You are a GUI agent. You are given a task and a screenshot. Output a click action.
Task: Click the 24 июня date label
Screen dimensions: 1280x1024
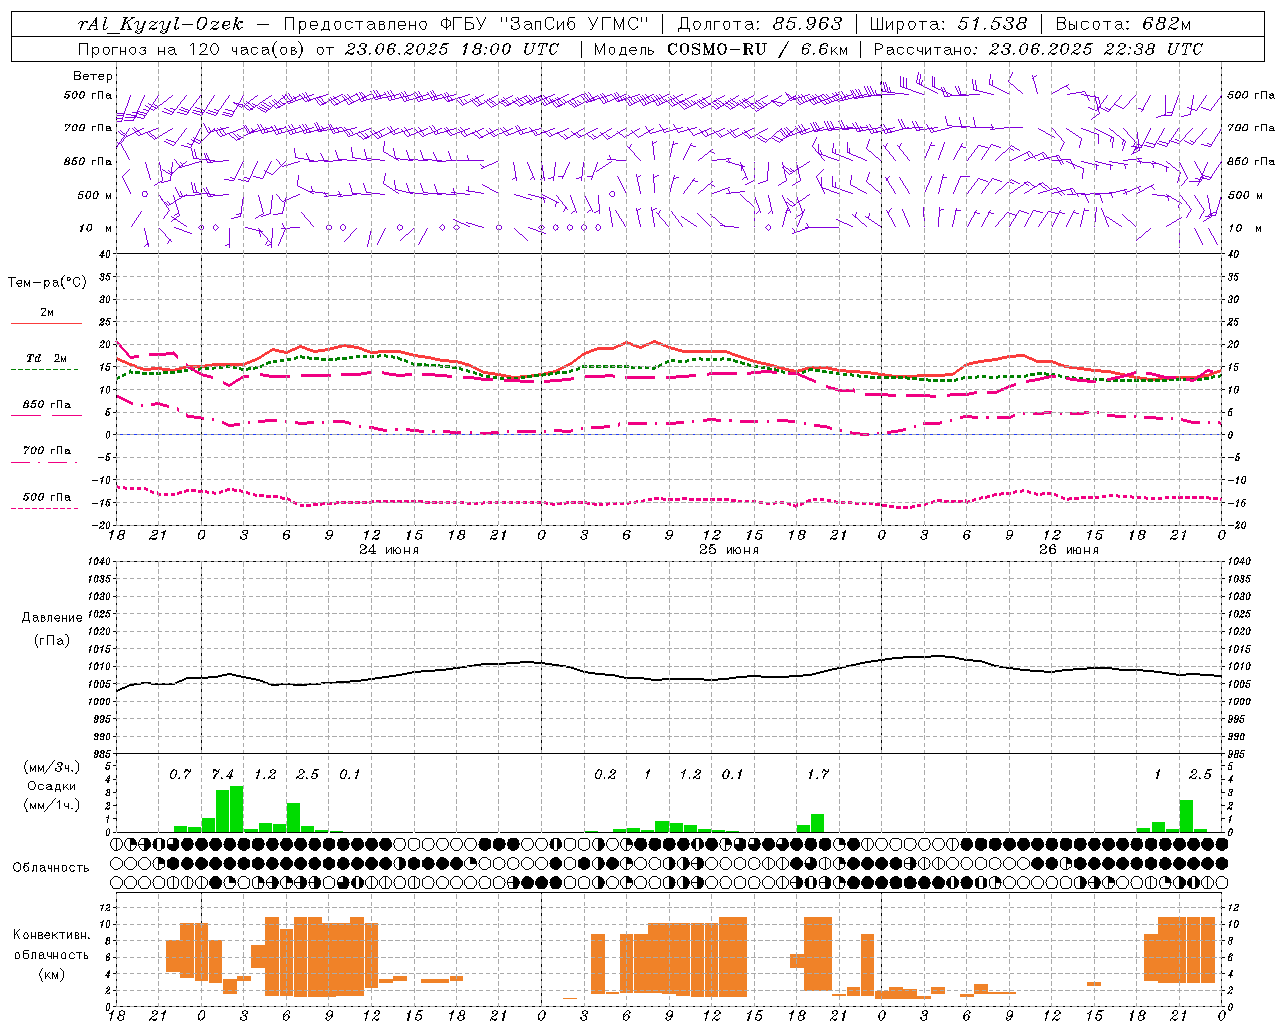pos(389,549)
